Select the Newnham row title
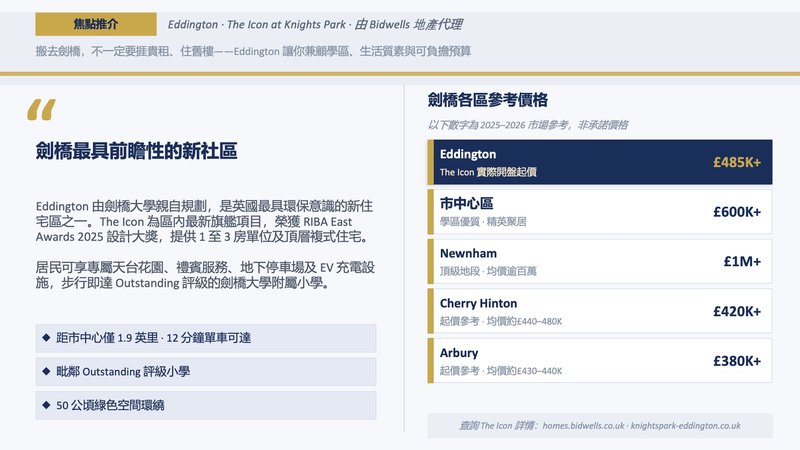Viewport: 800px width, 450px height. pos(468,253)
